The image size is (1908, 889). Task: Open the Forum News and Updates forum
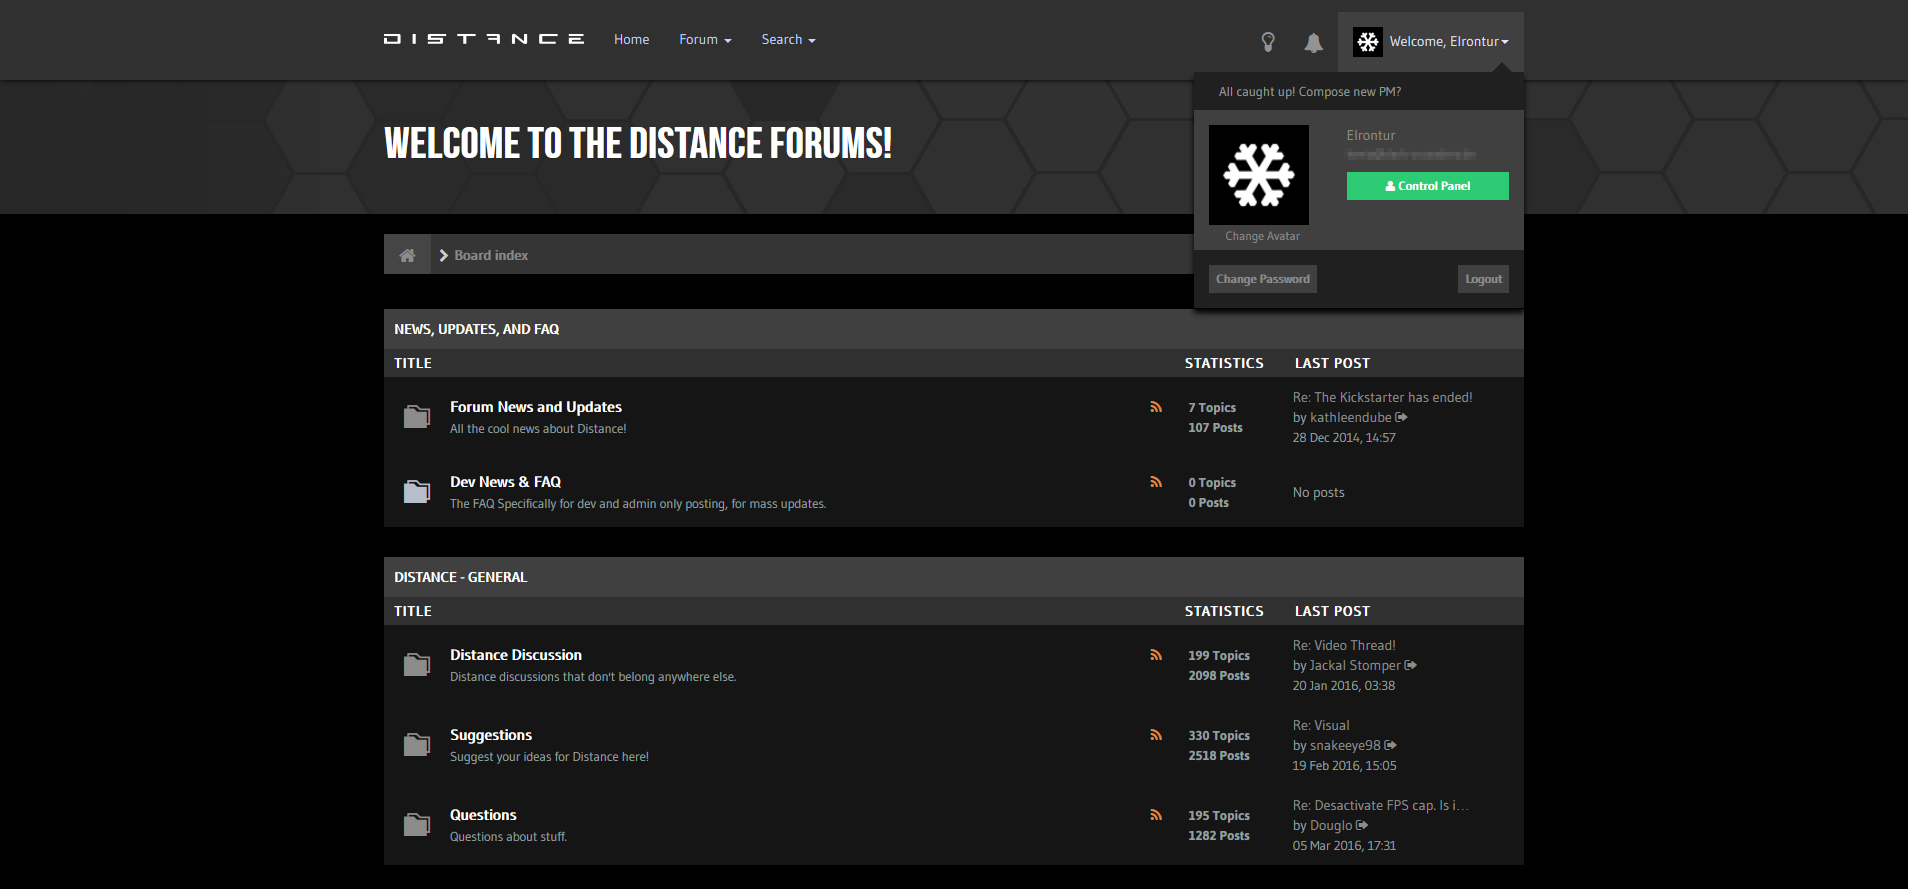click(x=536, y=407)
